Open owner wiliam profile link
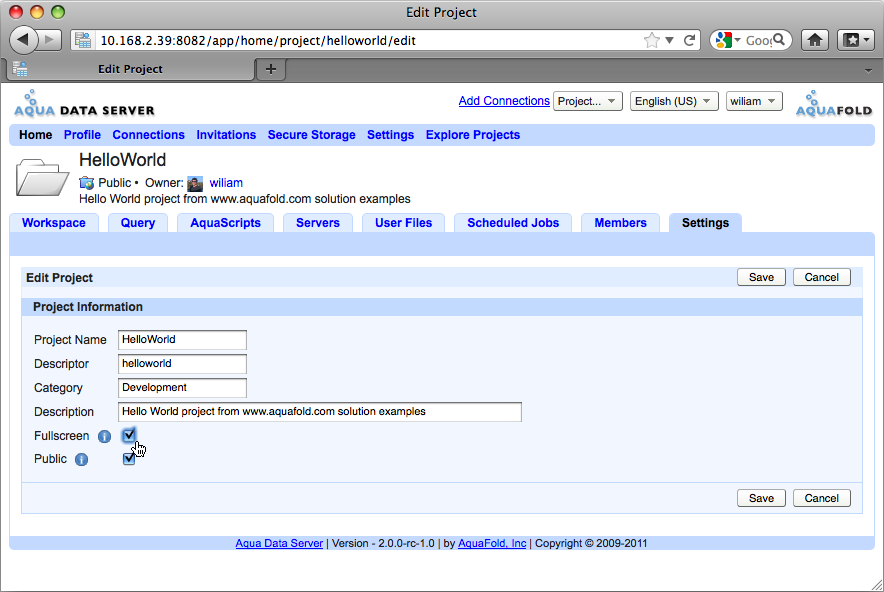This screenshot has height=592, width=884. (226, 183)
